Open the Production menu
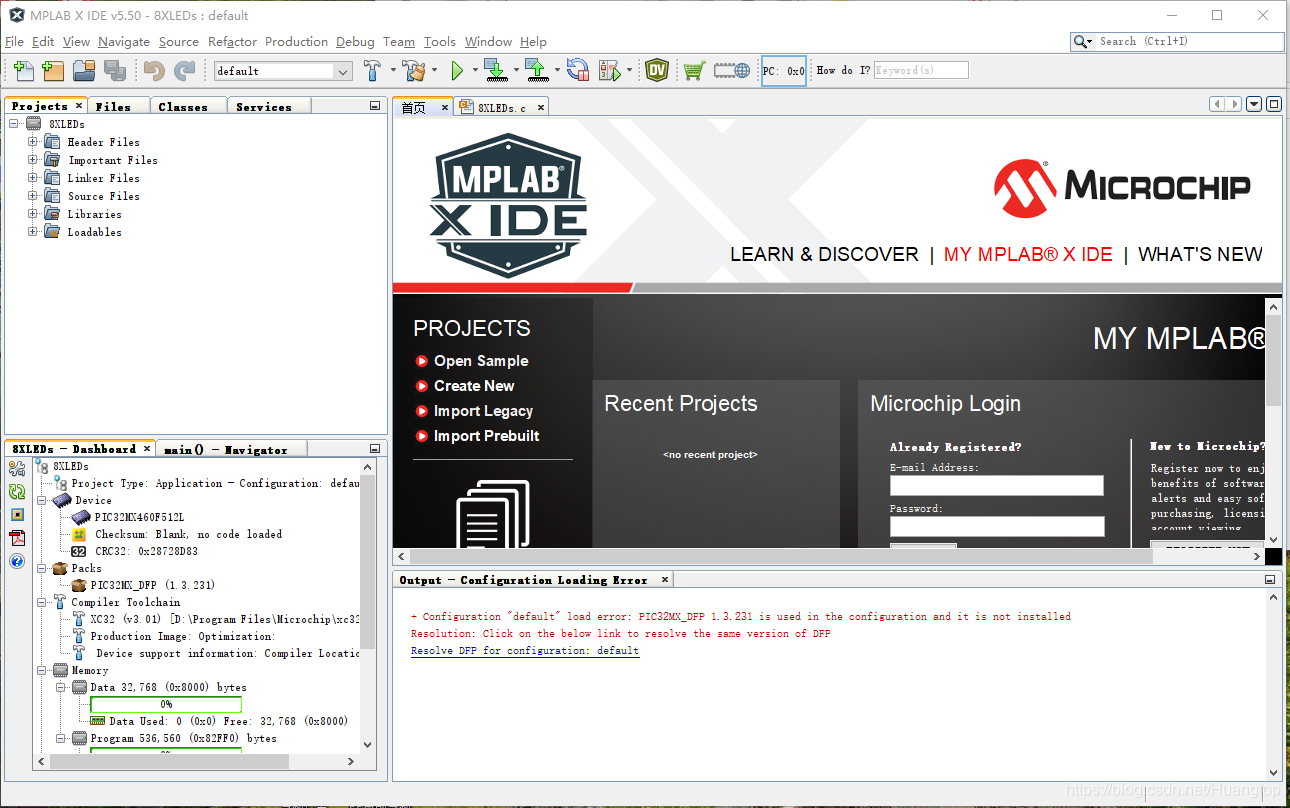 [x=296, y=42]
